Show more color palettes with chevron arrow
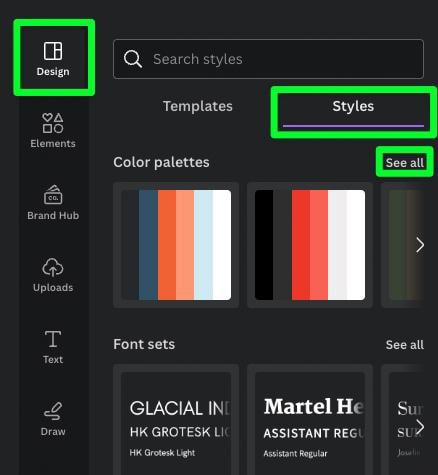The image size is (438, 475). 420,245
